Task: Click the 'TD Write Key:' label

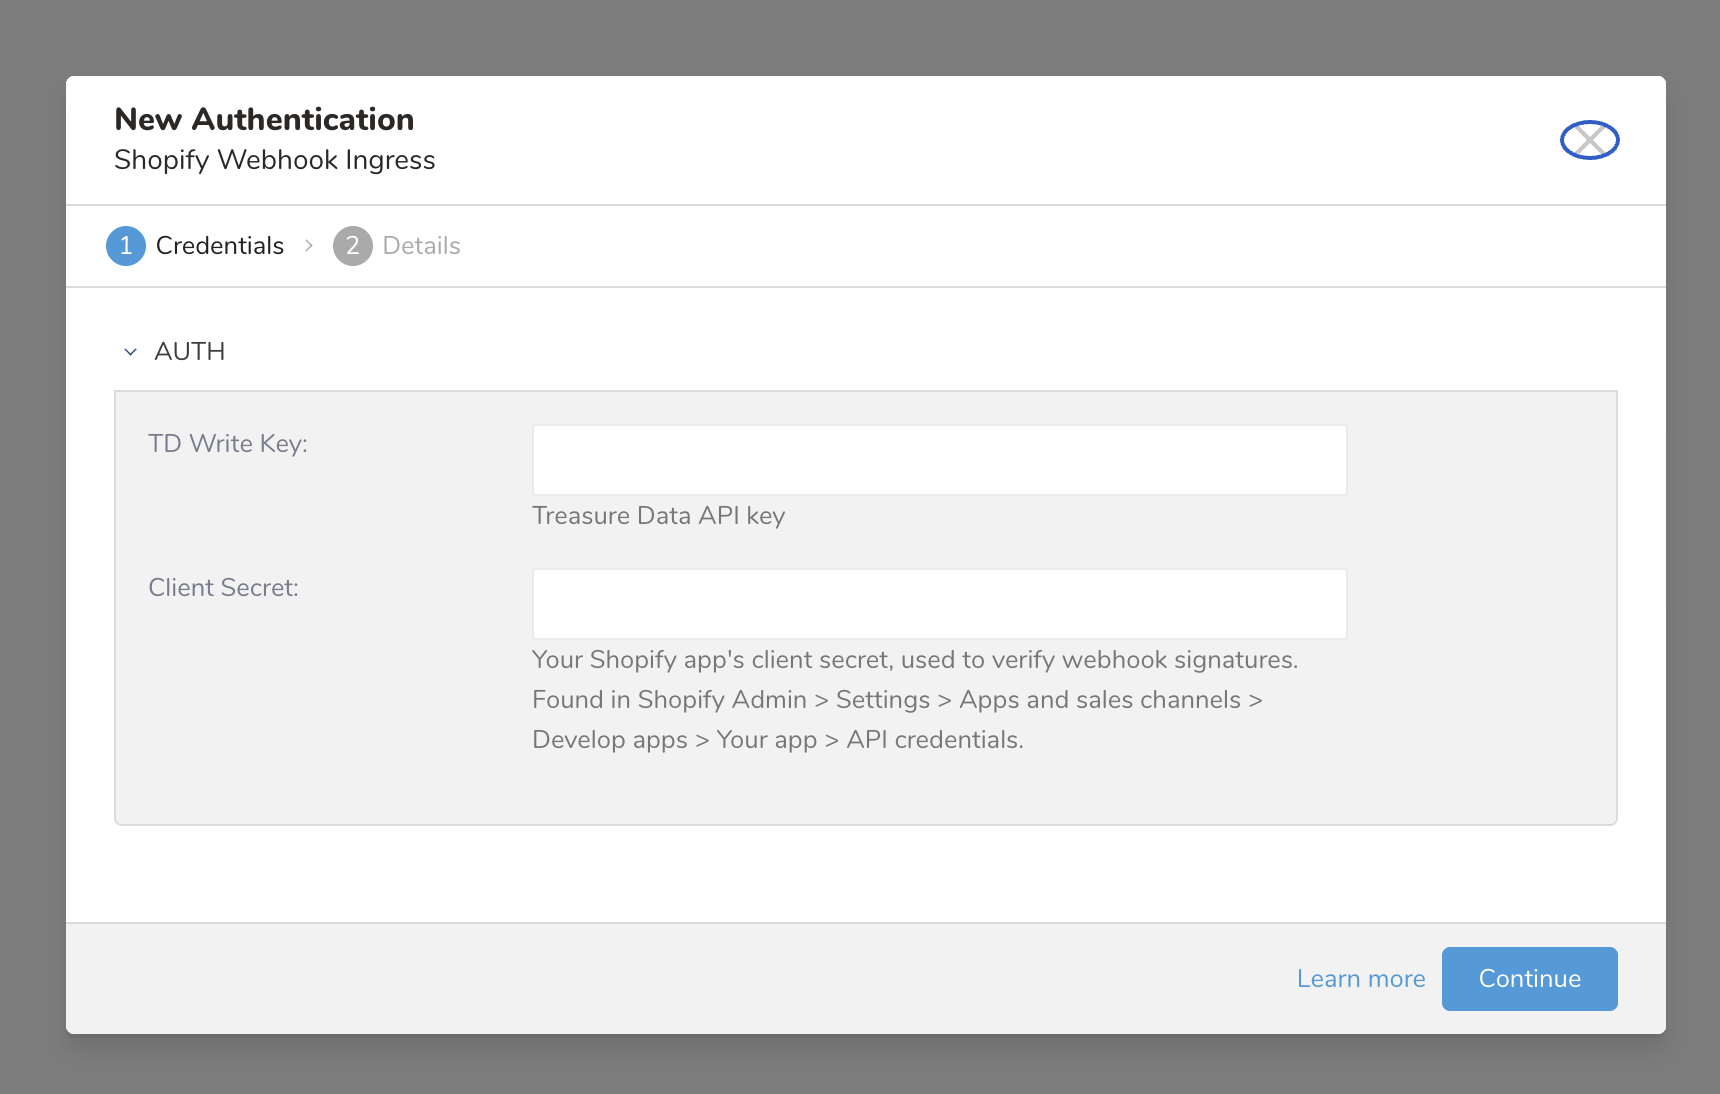Action: coord(228,444)
